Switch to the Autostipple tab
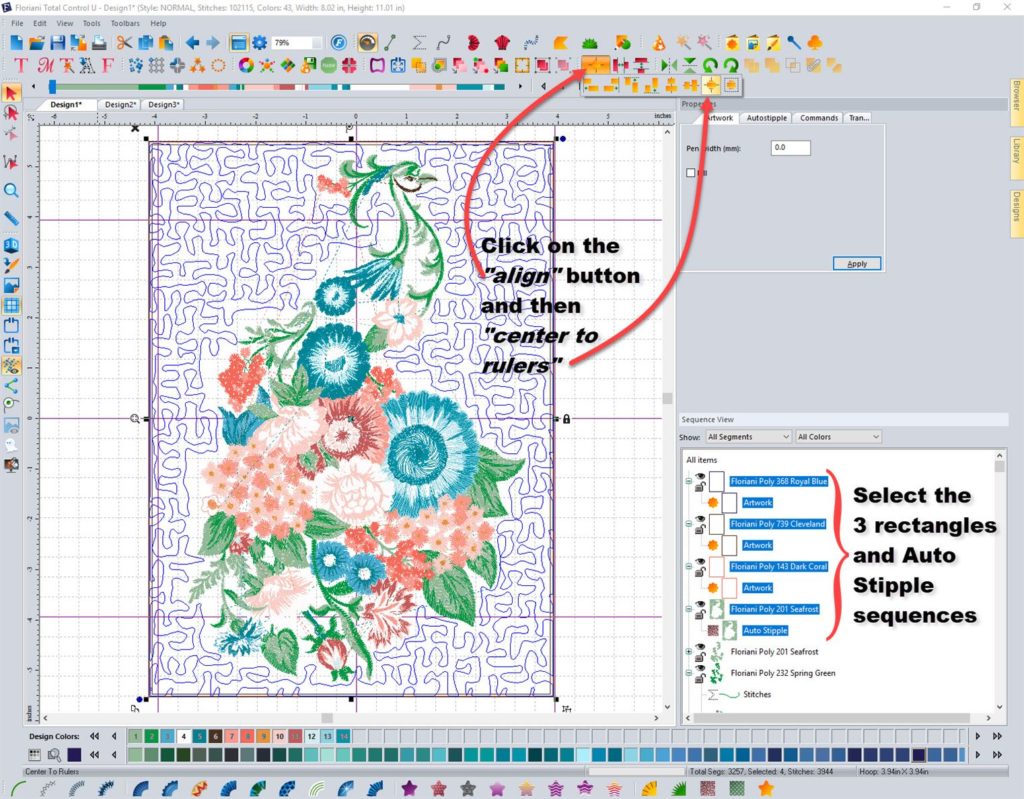Screen dimensions: 1024x799 (x=767, y=118)
